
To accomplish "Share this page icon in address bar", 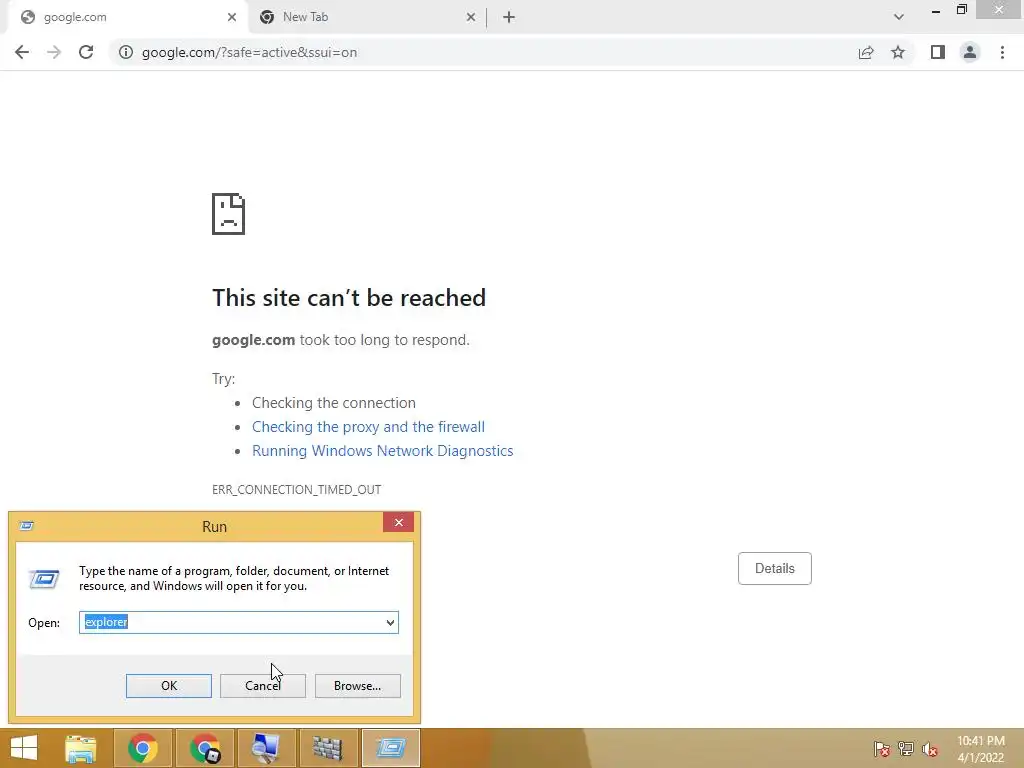I will coord(866,52).
